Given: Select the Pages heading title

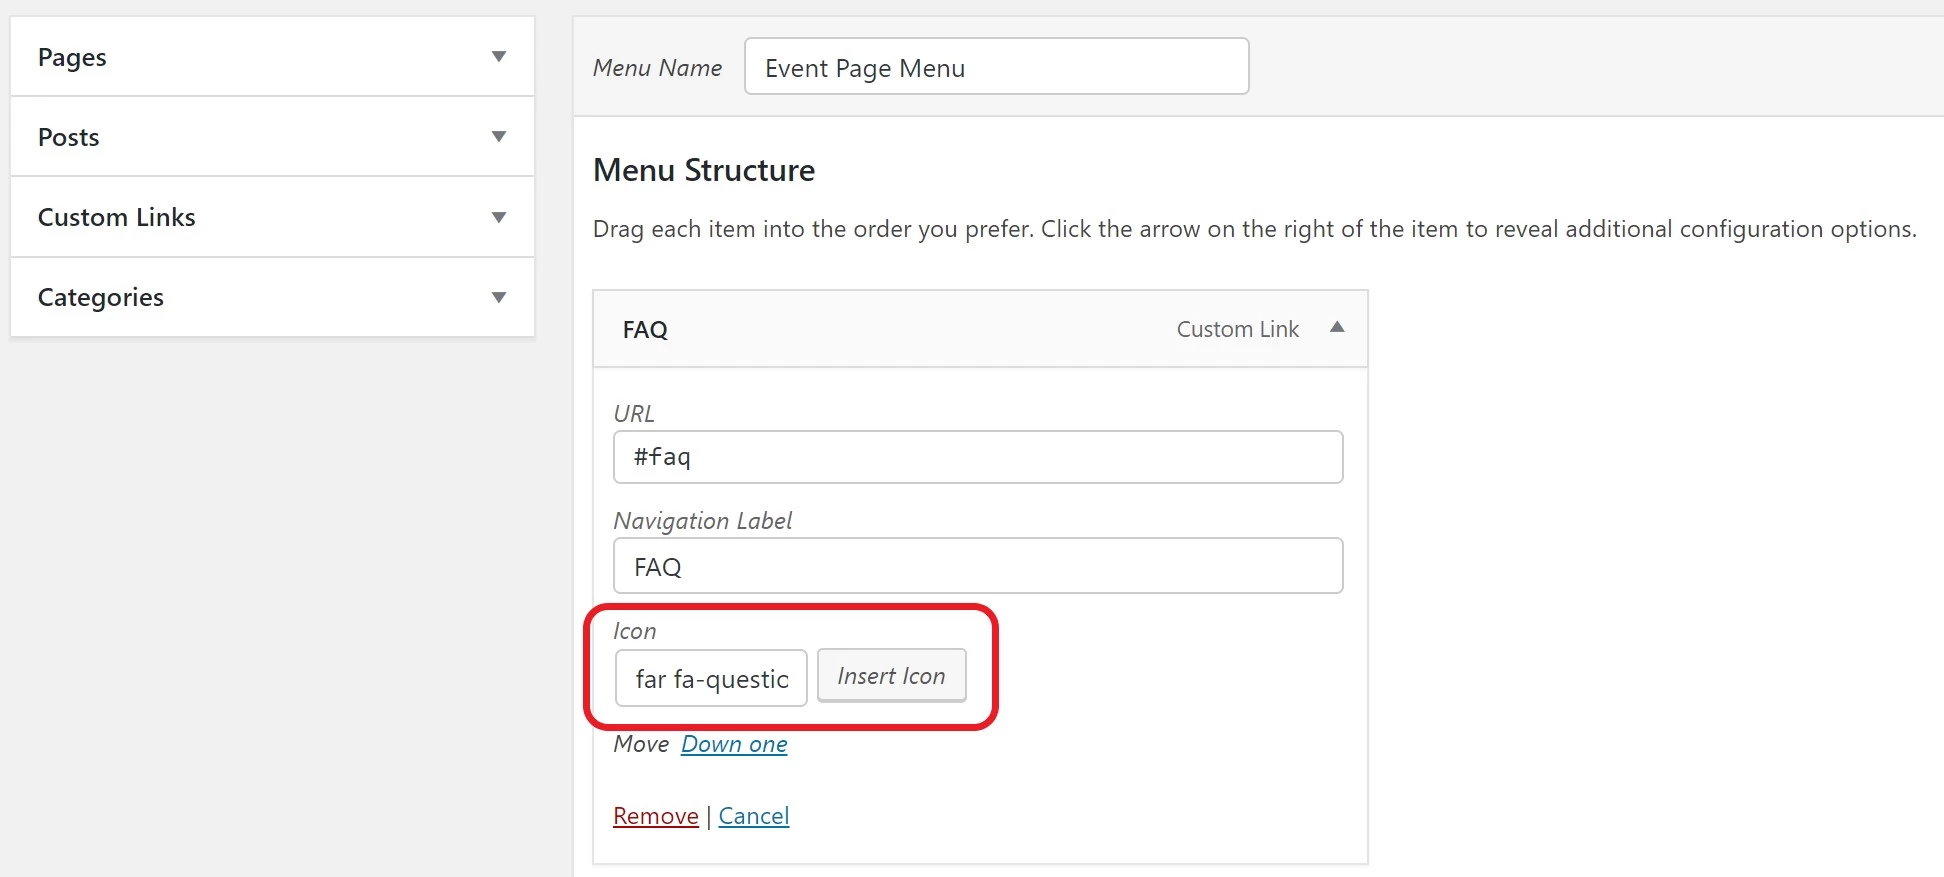Looking at the screenshot, I should [x=72, y=57].
